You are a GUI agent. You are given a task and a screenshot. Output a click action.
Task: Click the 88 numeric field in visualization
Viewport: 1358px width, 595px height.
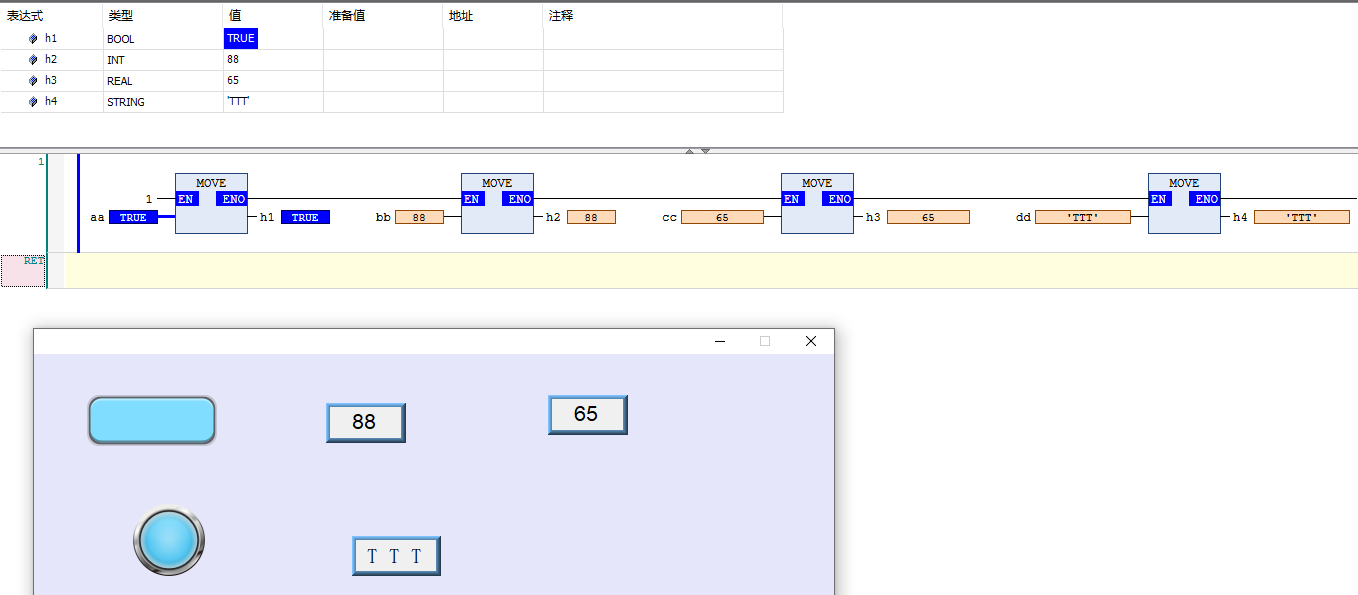366,422
